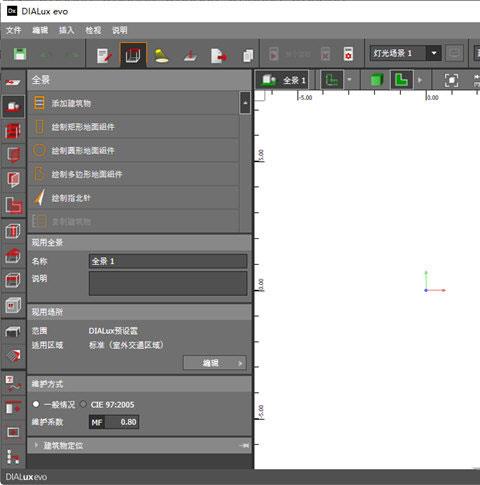This screenshot has height=485, width=480.
Task: Select the highlighted construction mode cube icon
Action: (x=133, y=55)
